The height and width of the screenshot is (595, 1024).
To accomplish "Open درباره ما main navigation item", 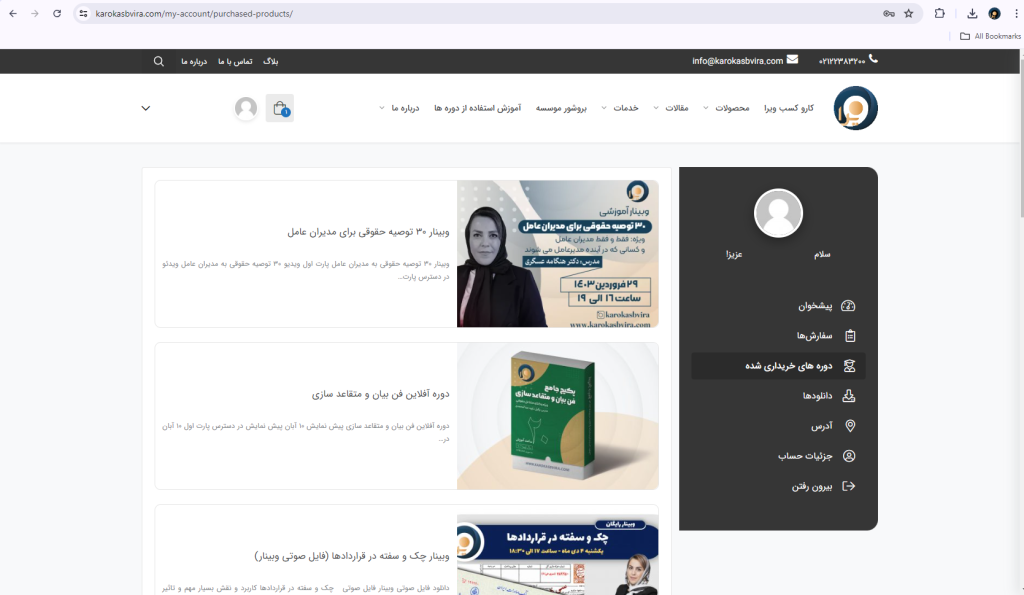I will [405, 108].
